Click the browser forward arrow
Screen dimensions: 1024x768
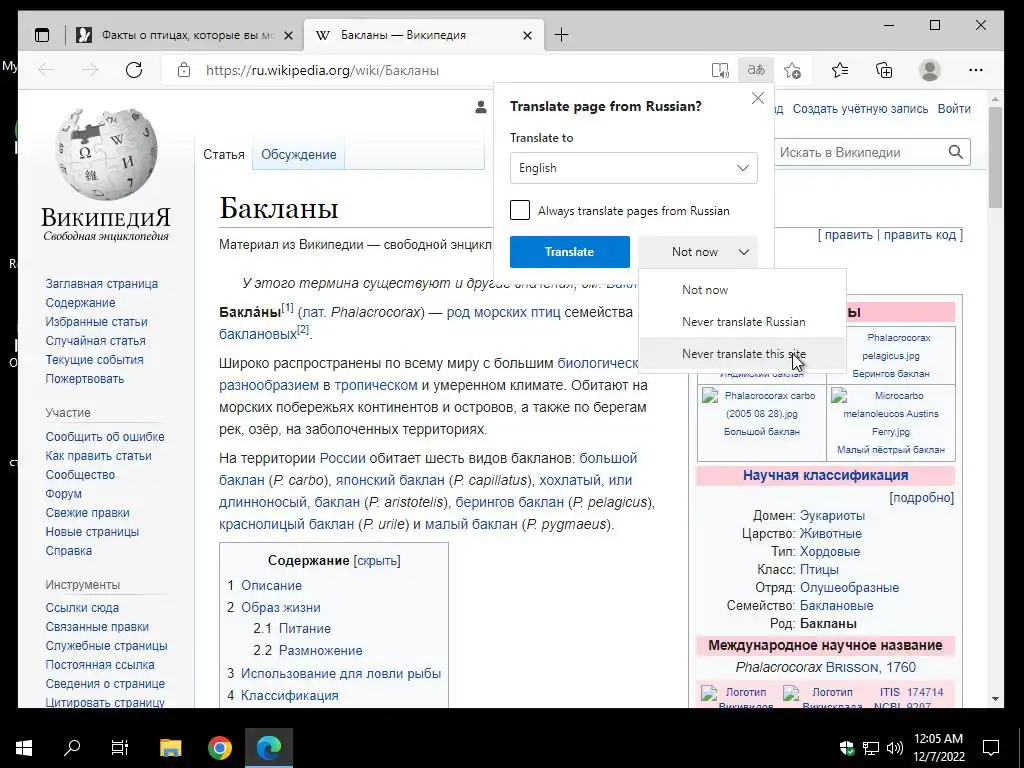point(89,70)
